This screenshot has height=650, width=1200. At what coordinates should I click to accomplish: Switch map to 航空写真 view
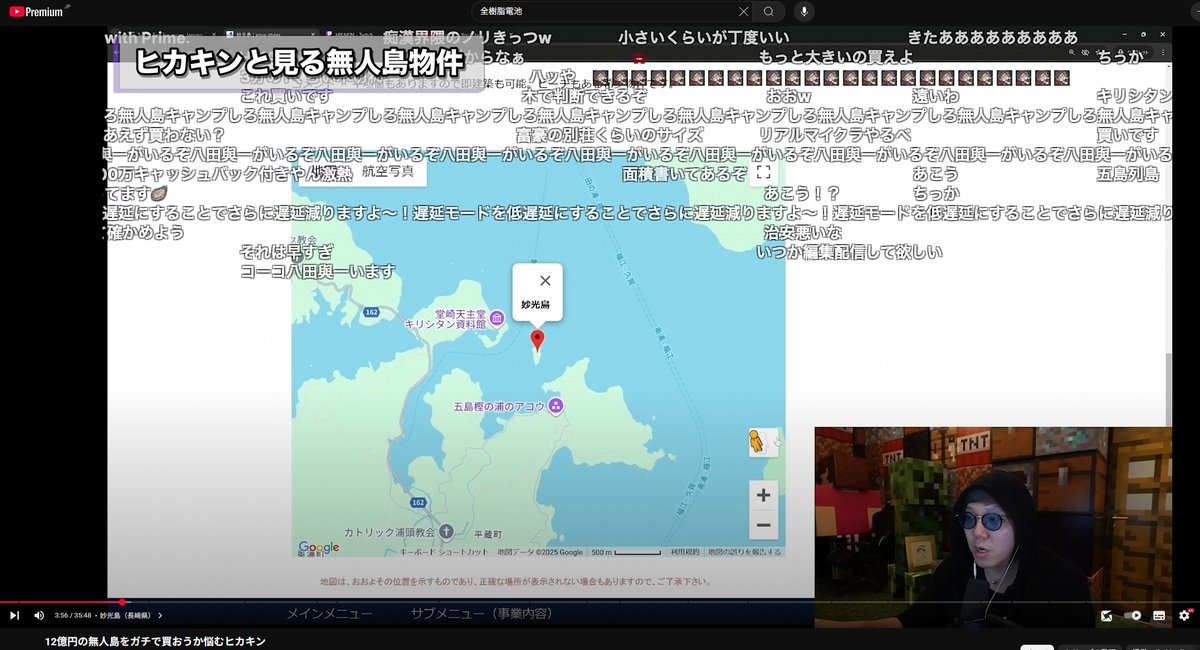click(388, 171)
